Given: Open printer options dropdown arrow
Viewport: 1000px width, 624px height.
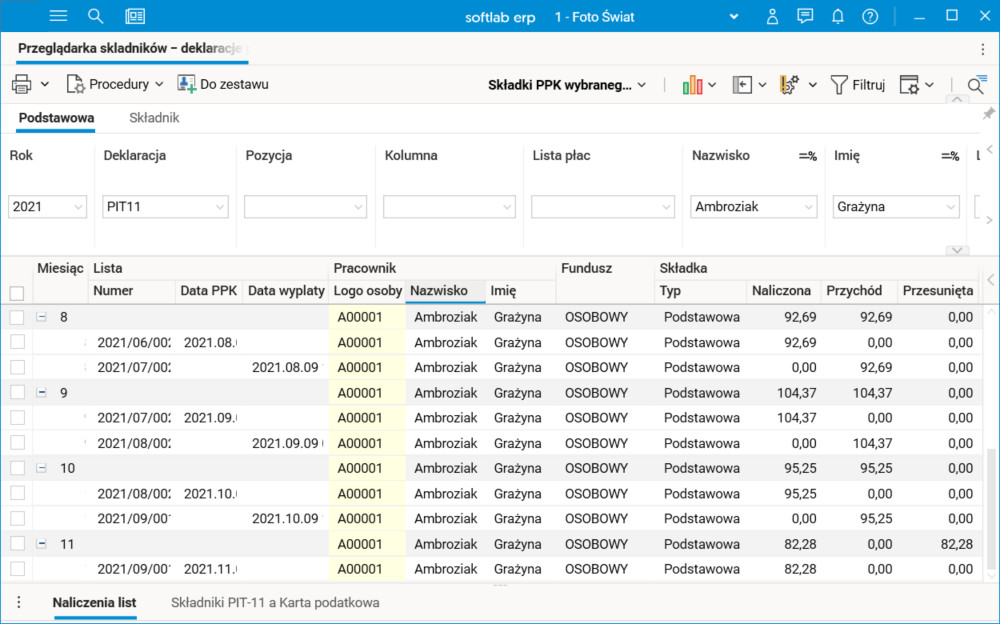Looking at the screenshot, I should click(45, 84).
